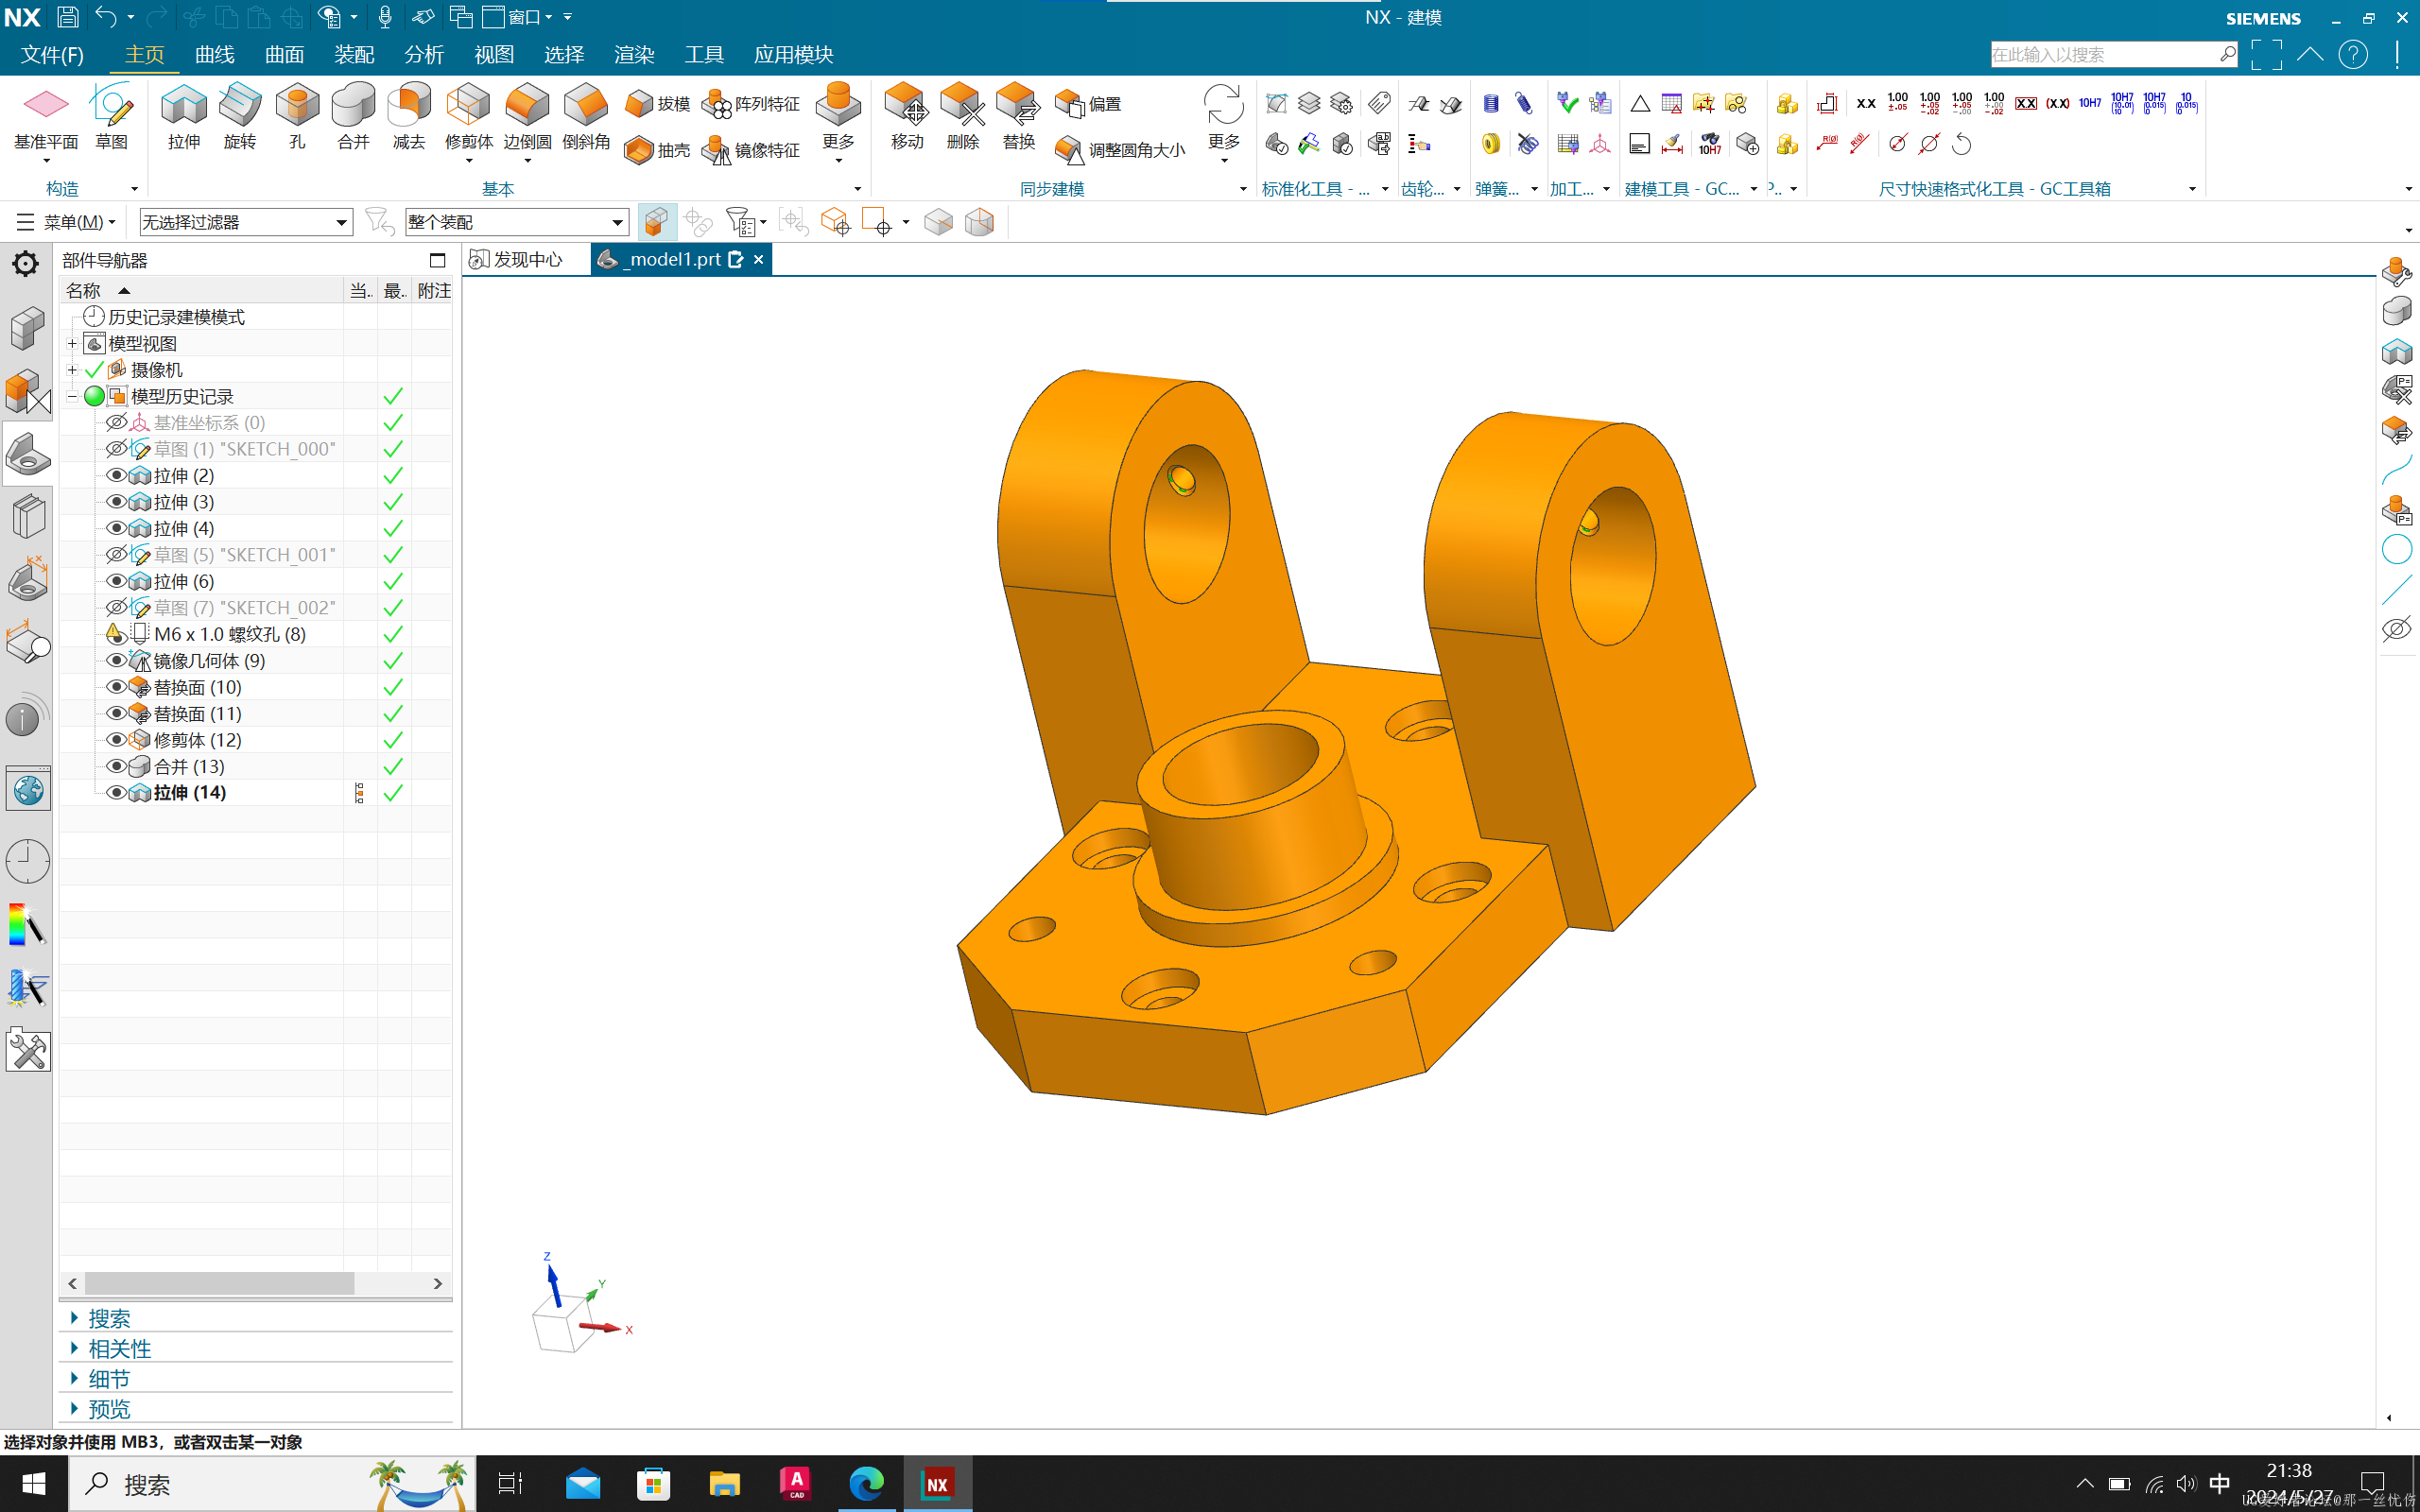Toggle visibility of 拉伸 (14)
This screenshot has width=2420, height=1512.
pos(116,792)
